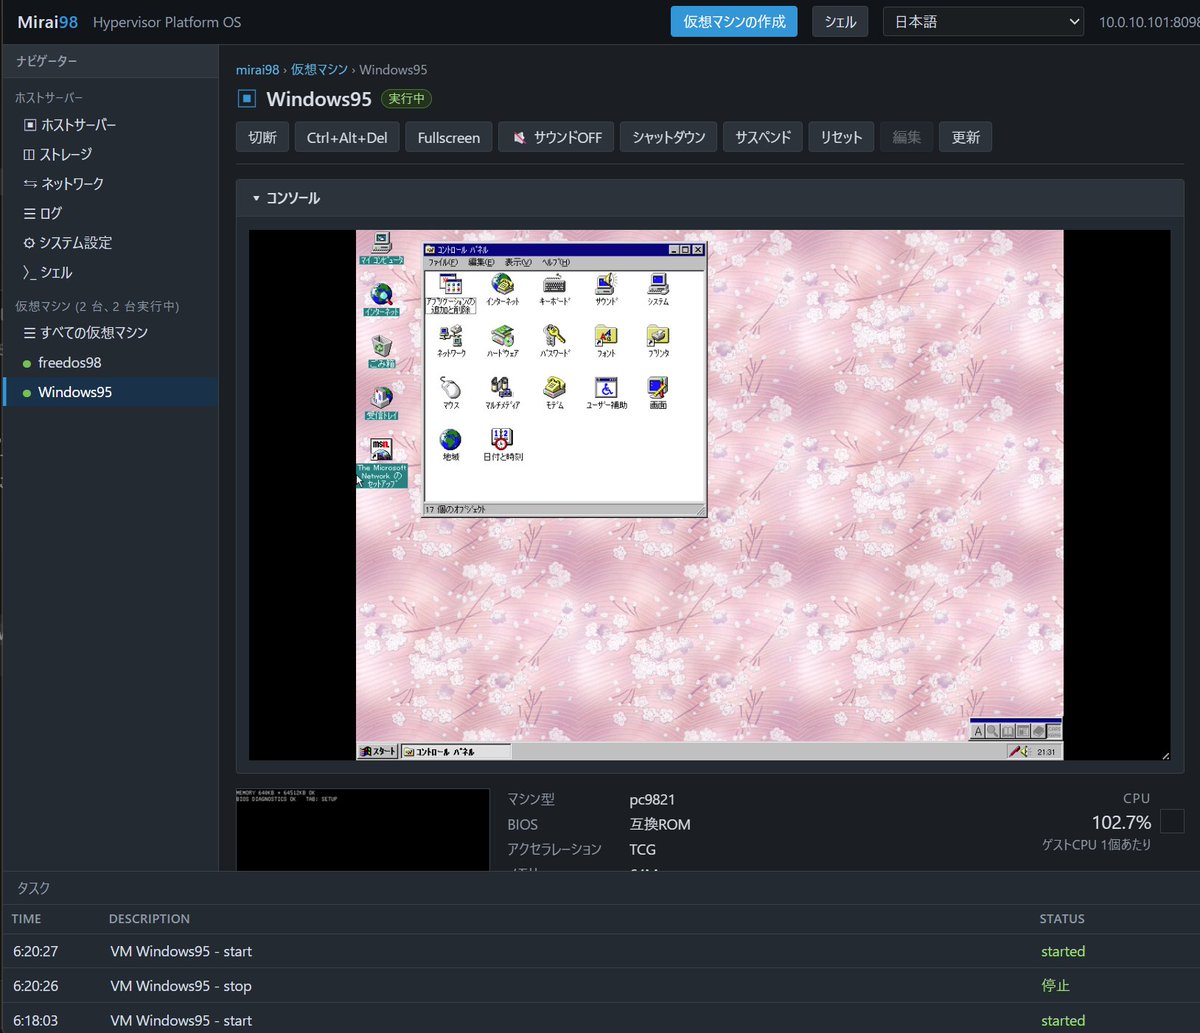This screenshot has width=1200, height=1033.
Task: Click the IME magnifier search icon
Action: tap(994, 731)
